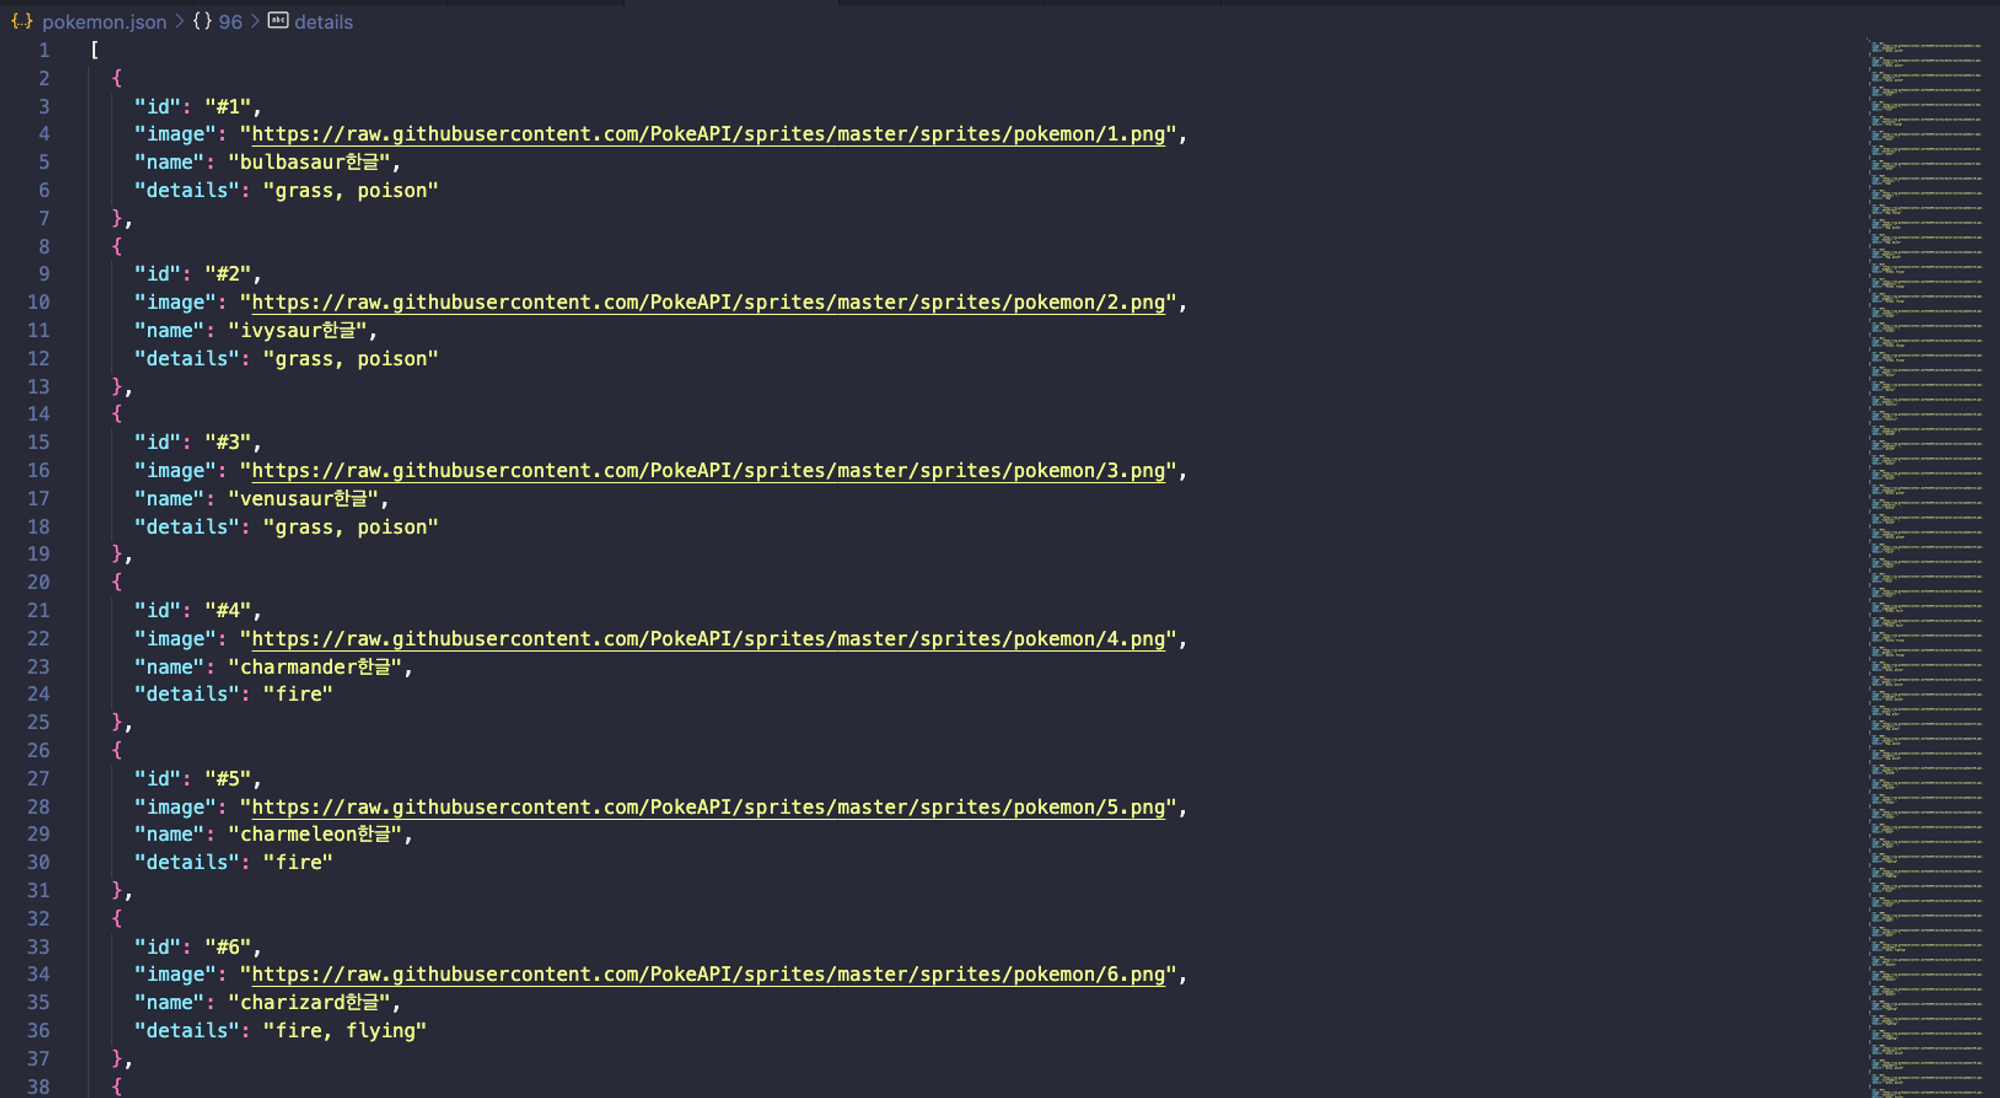Click line number 20 in gutter
Screen dimensions: 2000x1098
click(38, 582)
